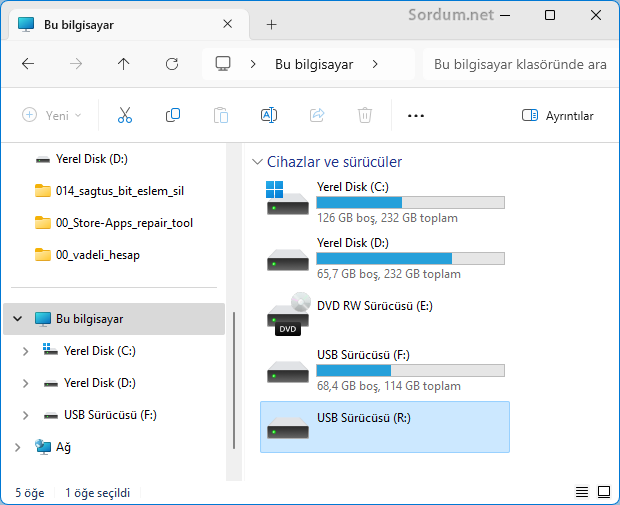Expand Yerel Disk (D:) under Bu bilgisayar
Screen dimensions: 620x505
point(26,383)
